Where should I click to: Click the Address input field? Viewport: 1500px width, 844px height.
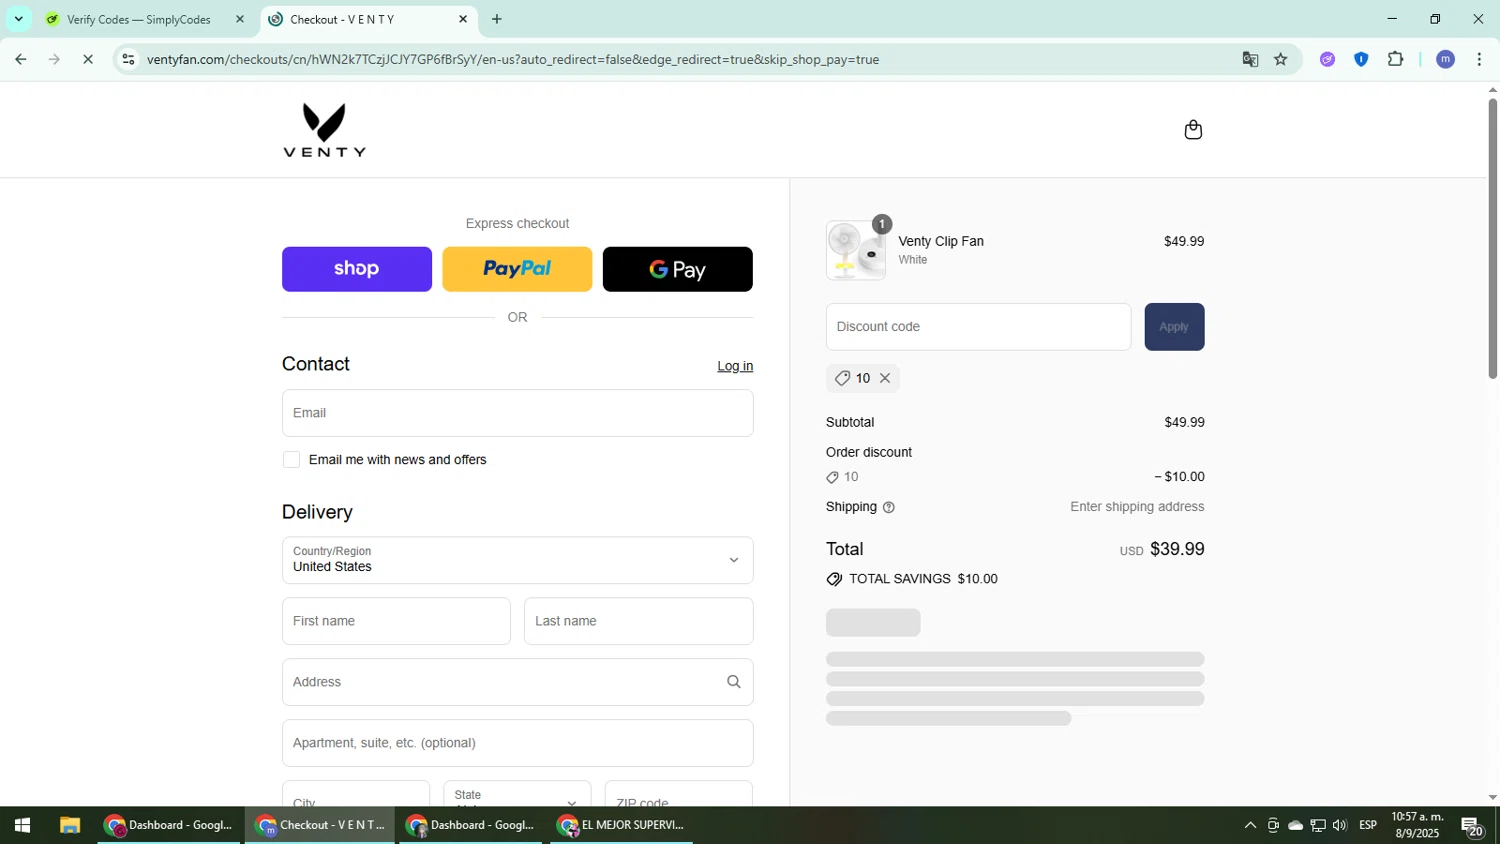click(517, 682)
